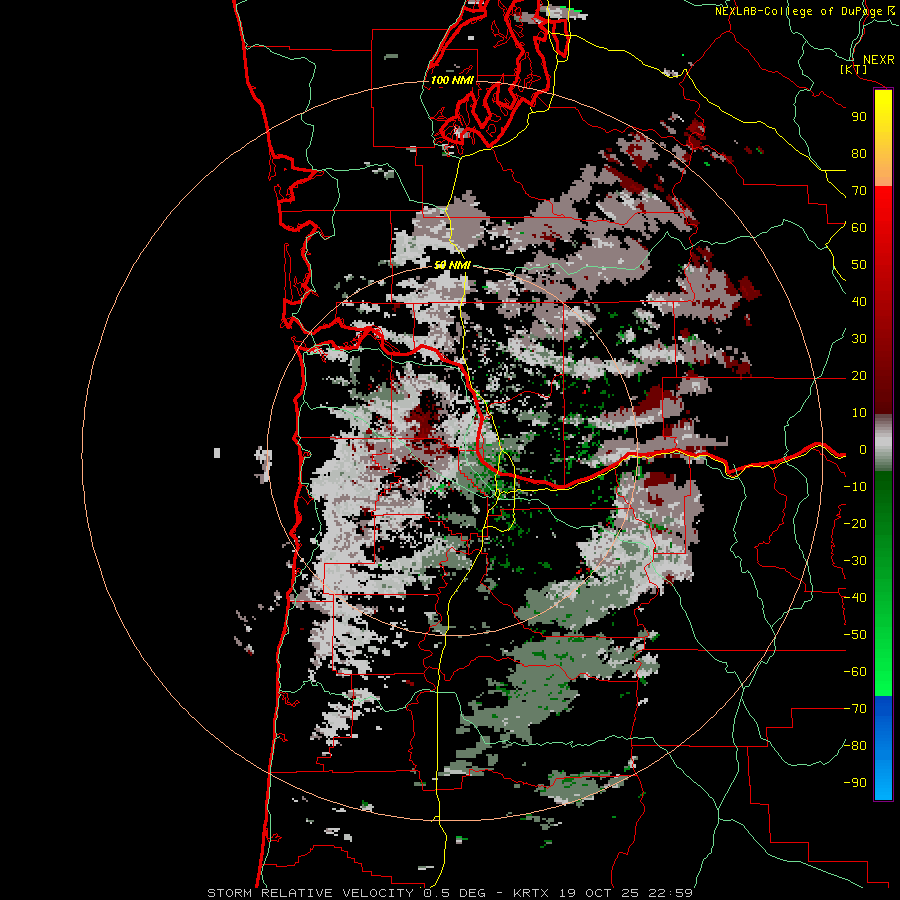Viewport: 900px width, 900px height.
Task: Click the -40 value on the velocity scale
Action: (855, 598)
